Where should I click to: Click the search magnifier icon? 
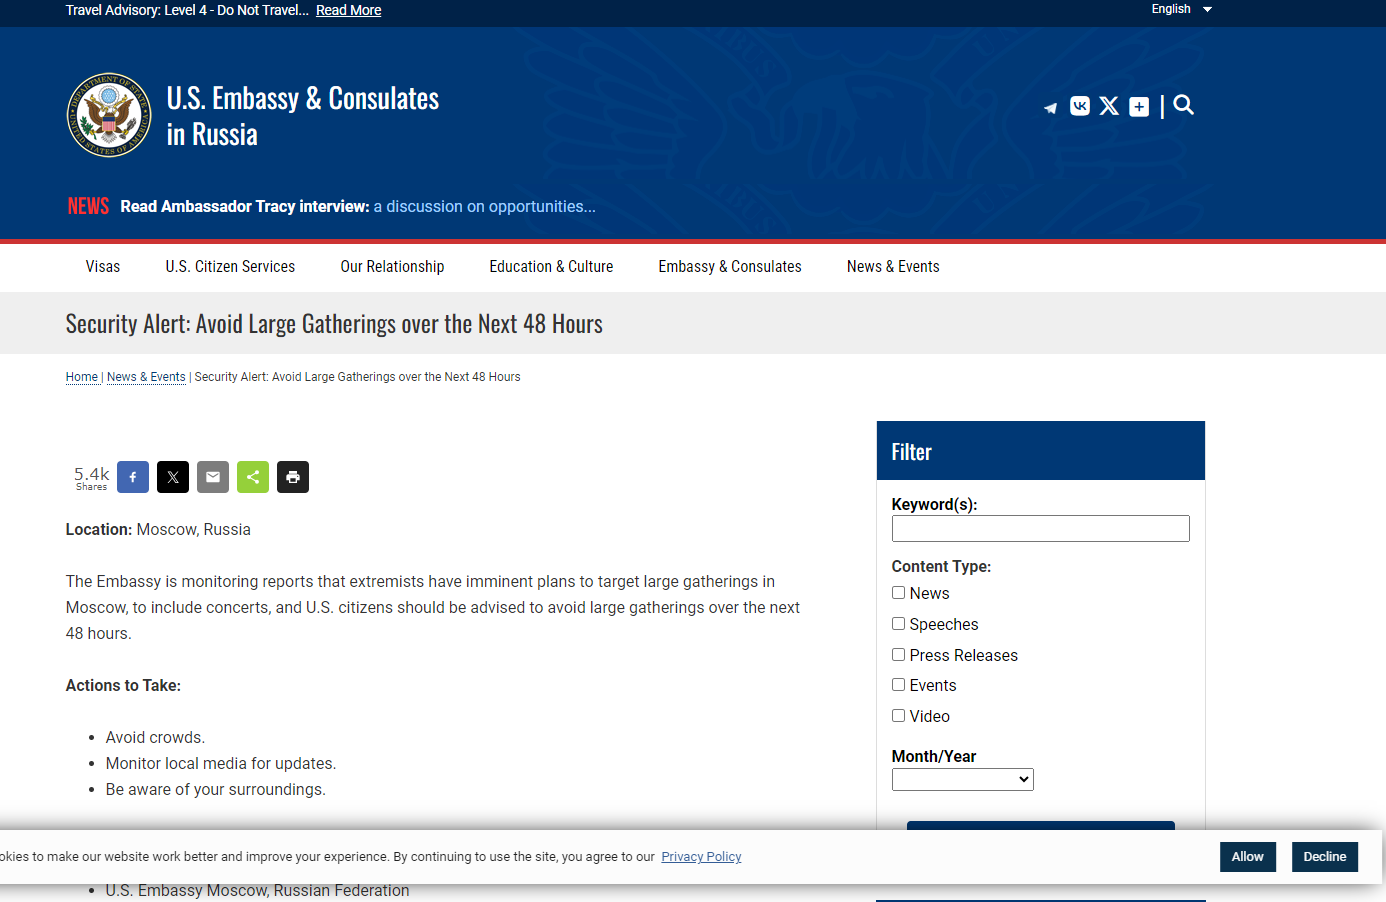1183,105
